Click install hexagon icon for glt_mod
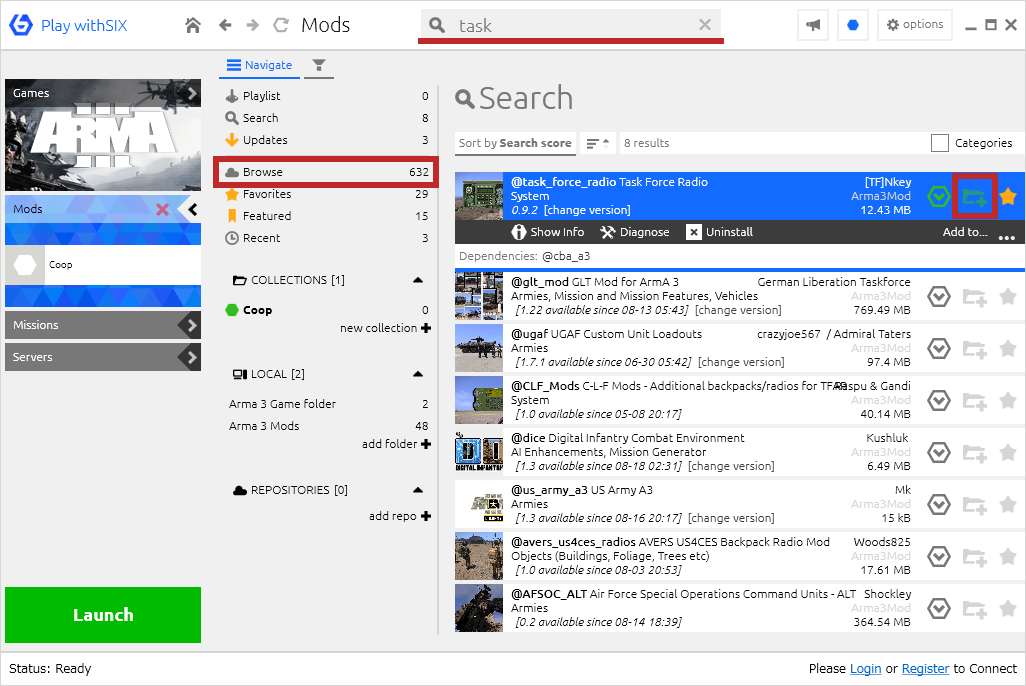This screenshot has width=1026, height=686. pos(939,297)
